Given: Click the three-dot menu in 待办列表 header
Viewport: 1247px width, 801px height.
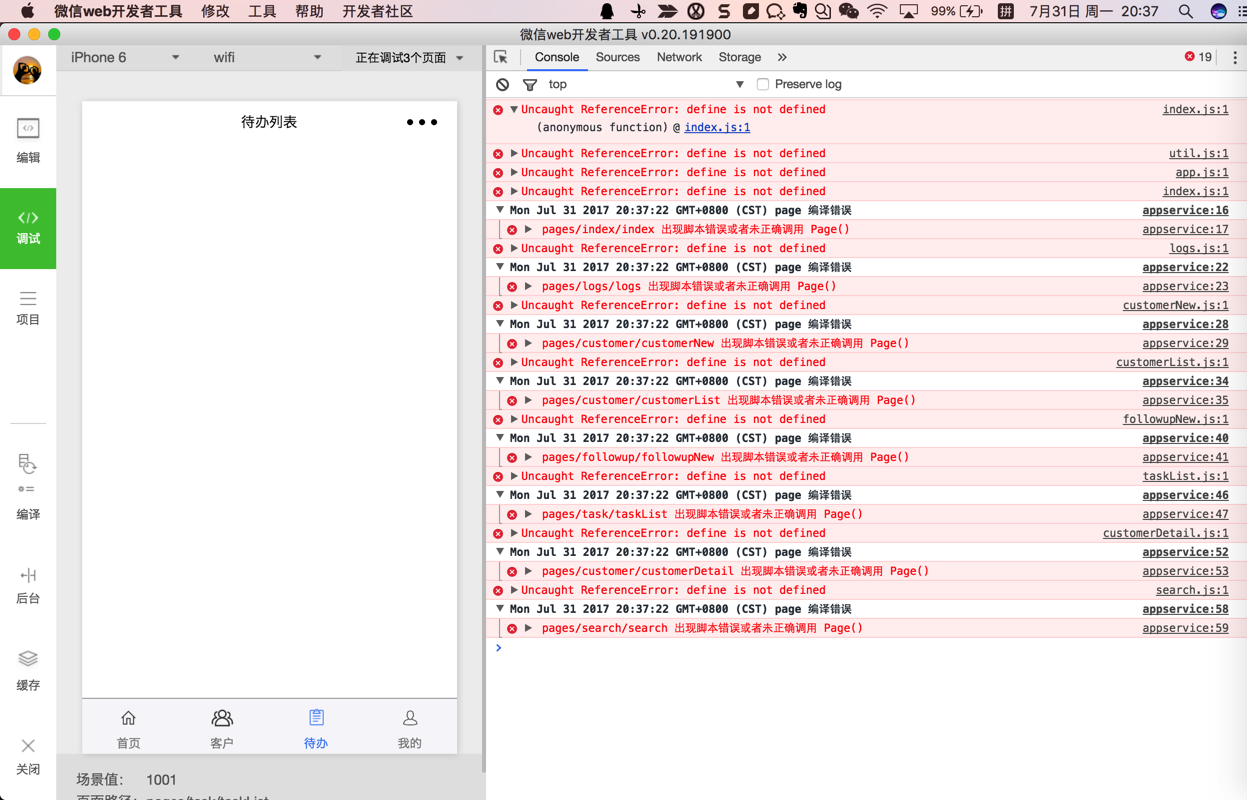Looking at the screenshot, I should tap(421, 122).
